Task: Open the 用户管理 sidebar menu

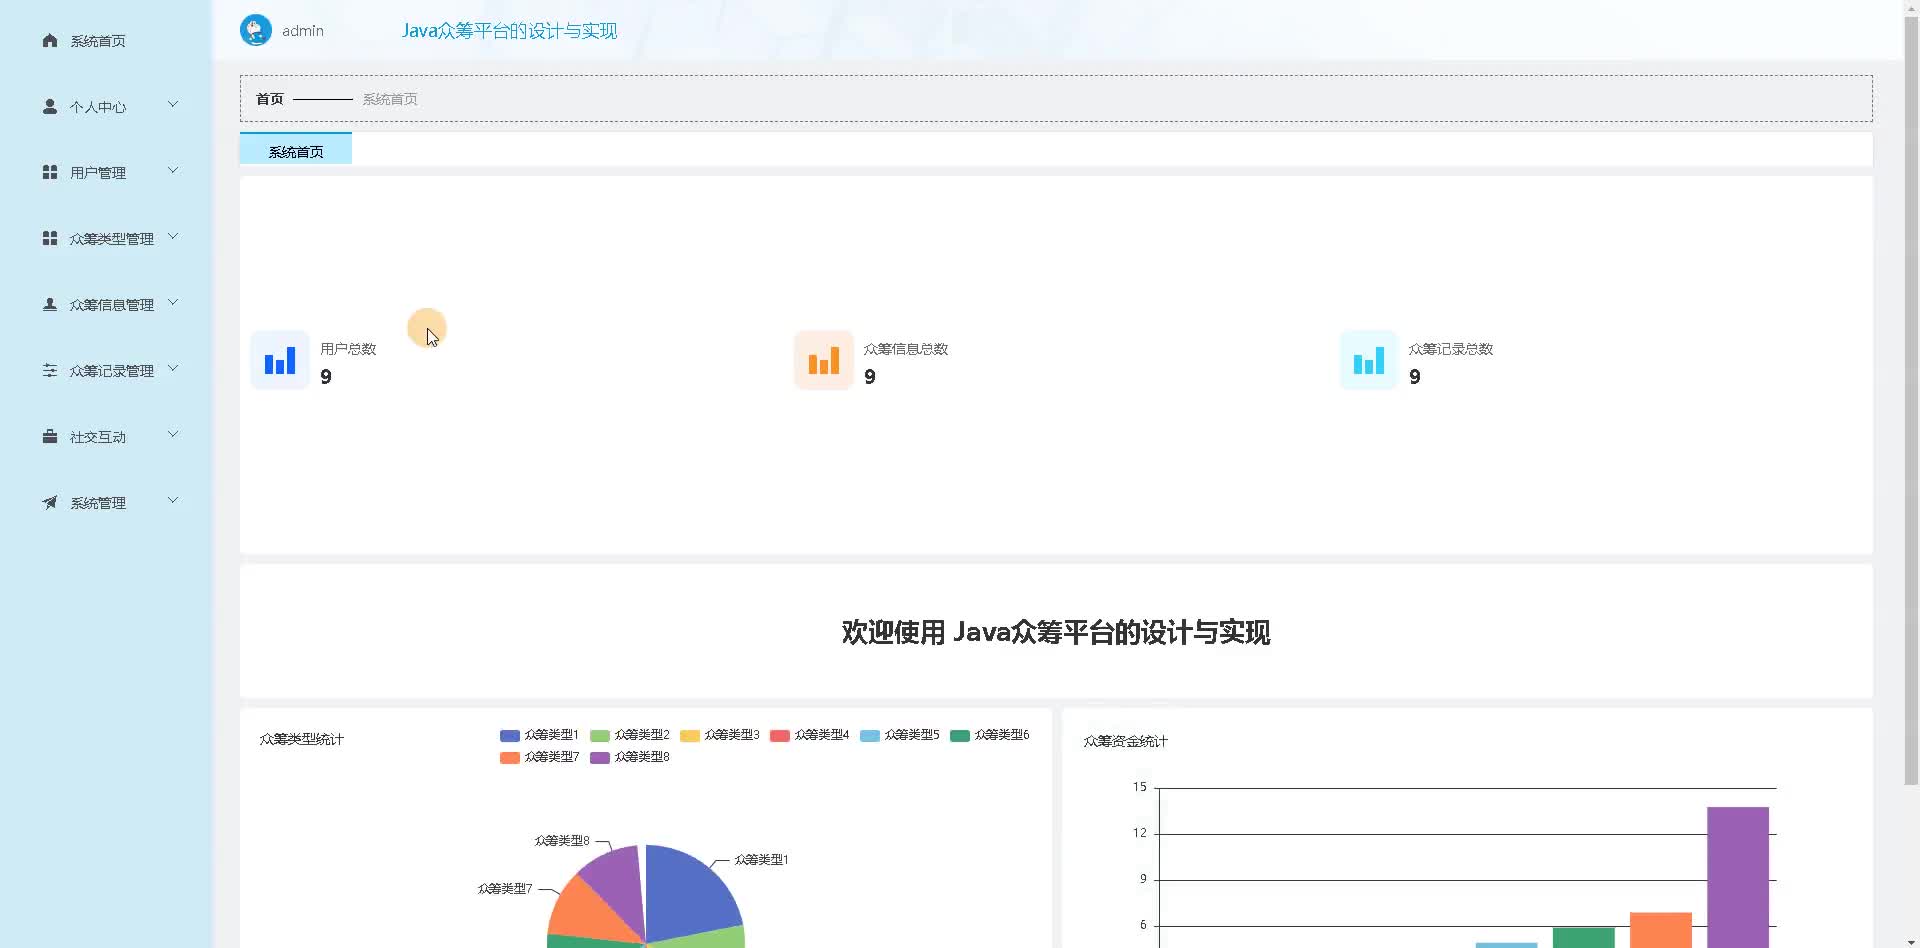Action: [x=98, y=173]
